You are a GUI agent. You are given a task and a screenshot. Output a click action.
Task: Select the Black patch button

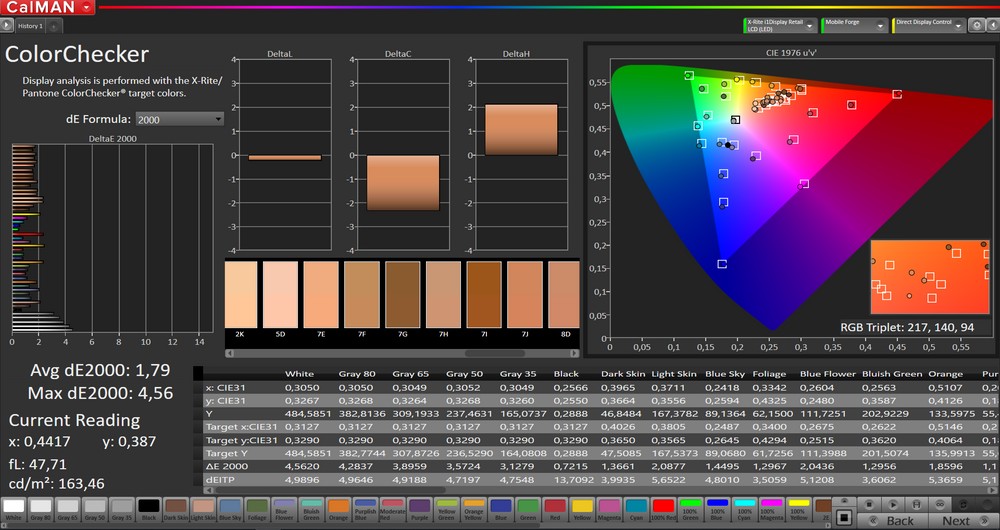tap(149, 510)
